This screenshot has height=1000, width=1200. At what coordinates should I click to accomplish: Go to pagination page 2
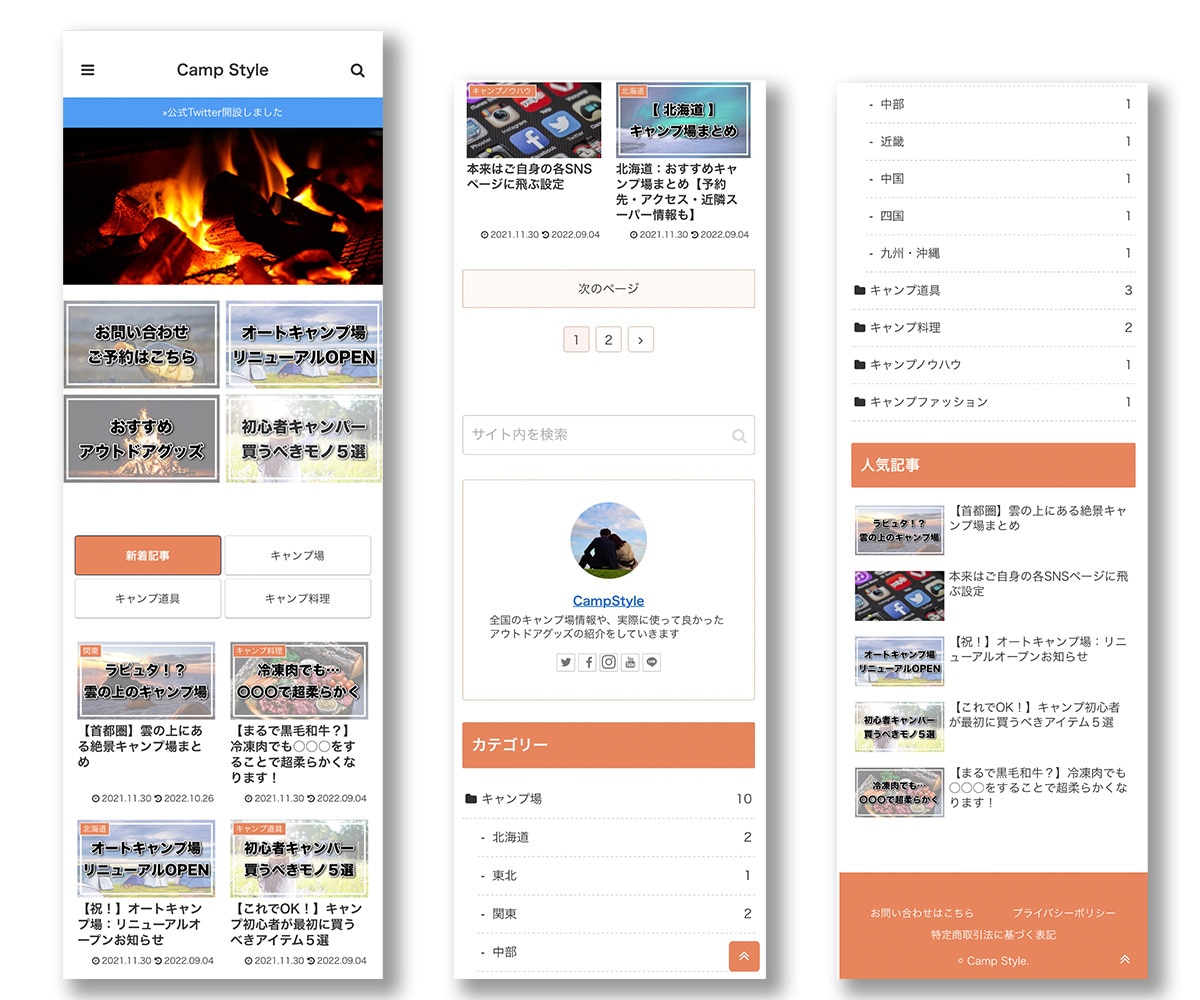(x=608, y=339)
